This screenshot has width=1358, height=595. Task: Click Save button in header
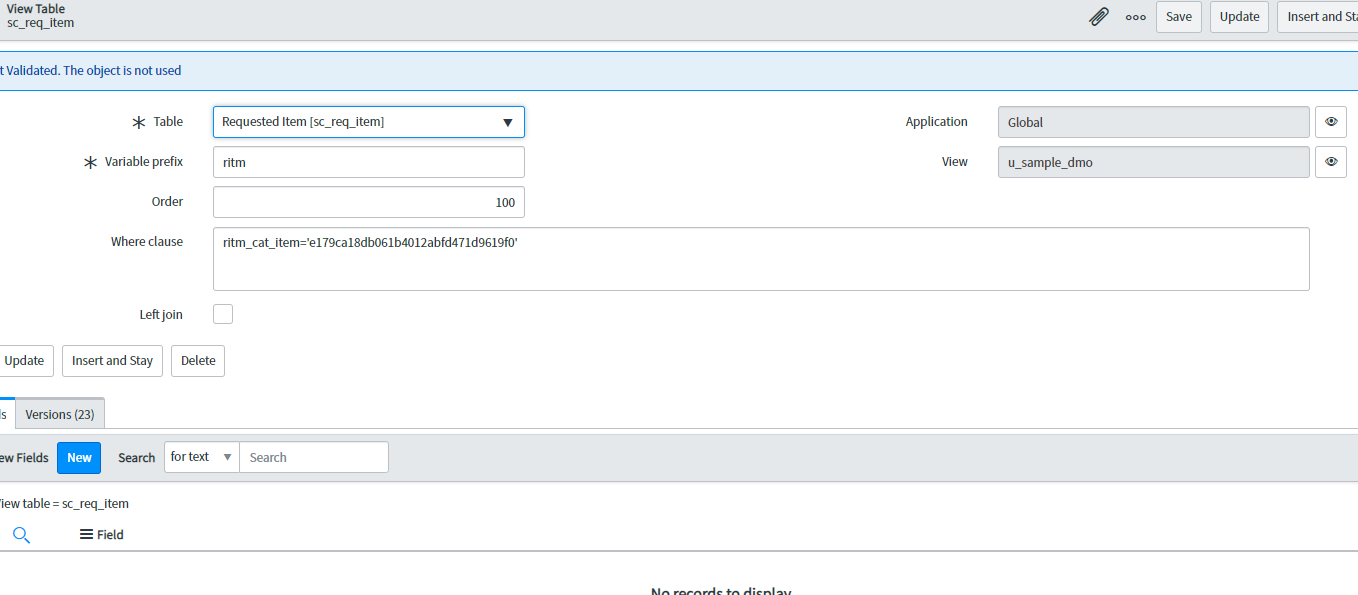coord(1179,17)
